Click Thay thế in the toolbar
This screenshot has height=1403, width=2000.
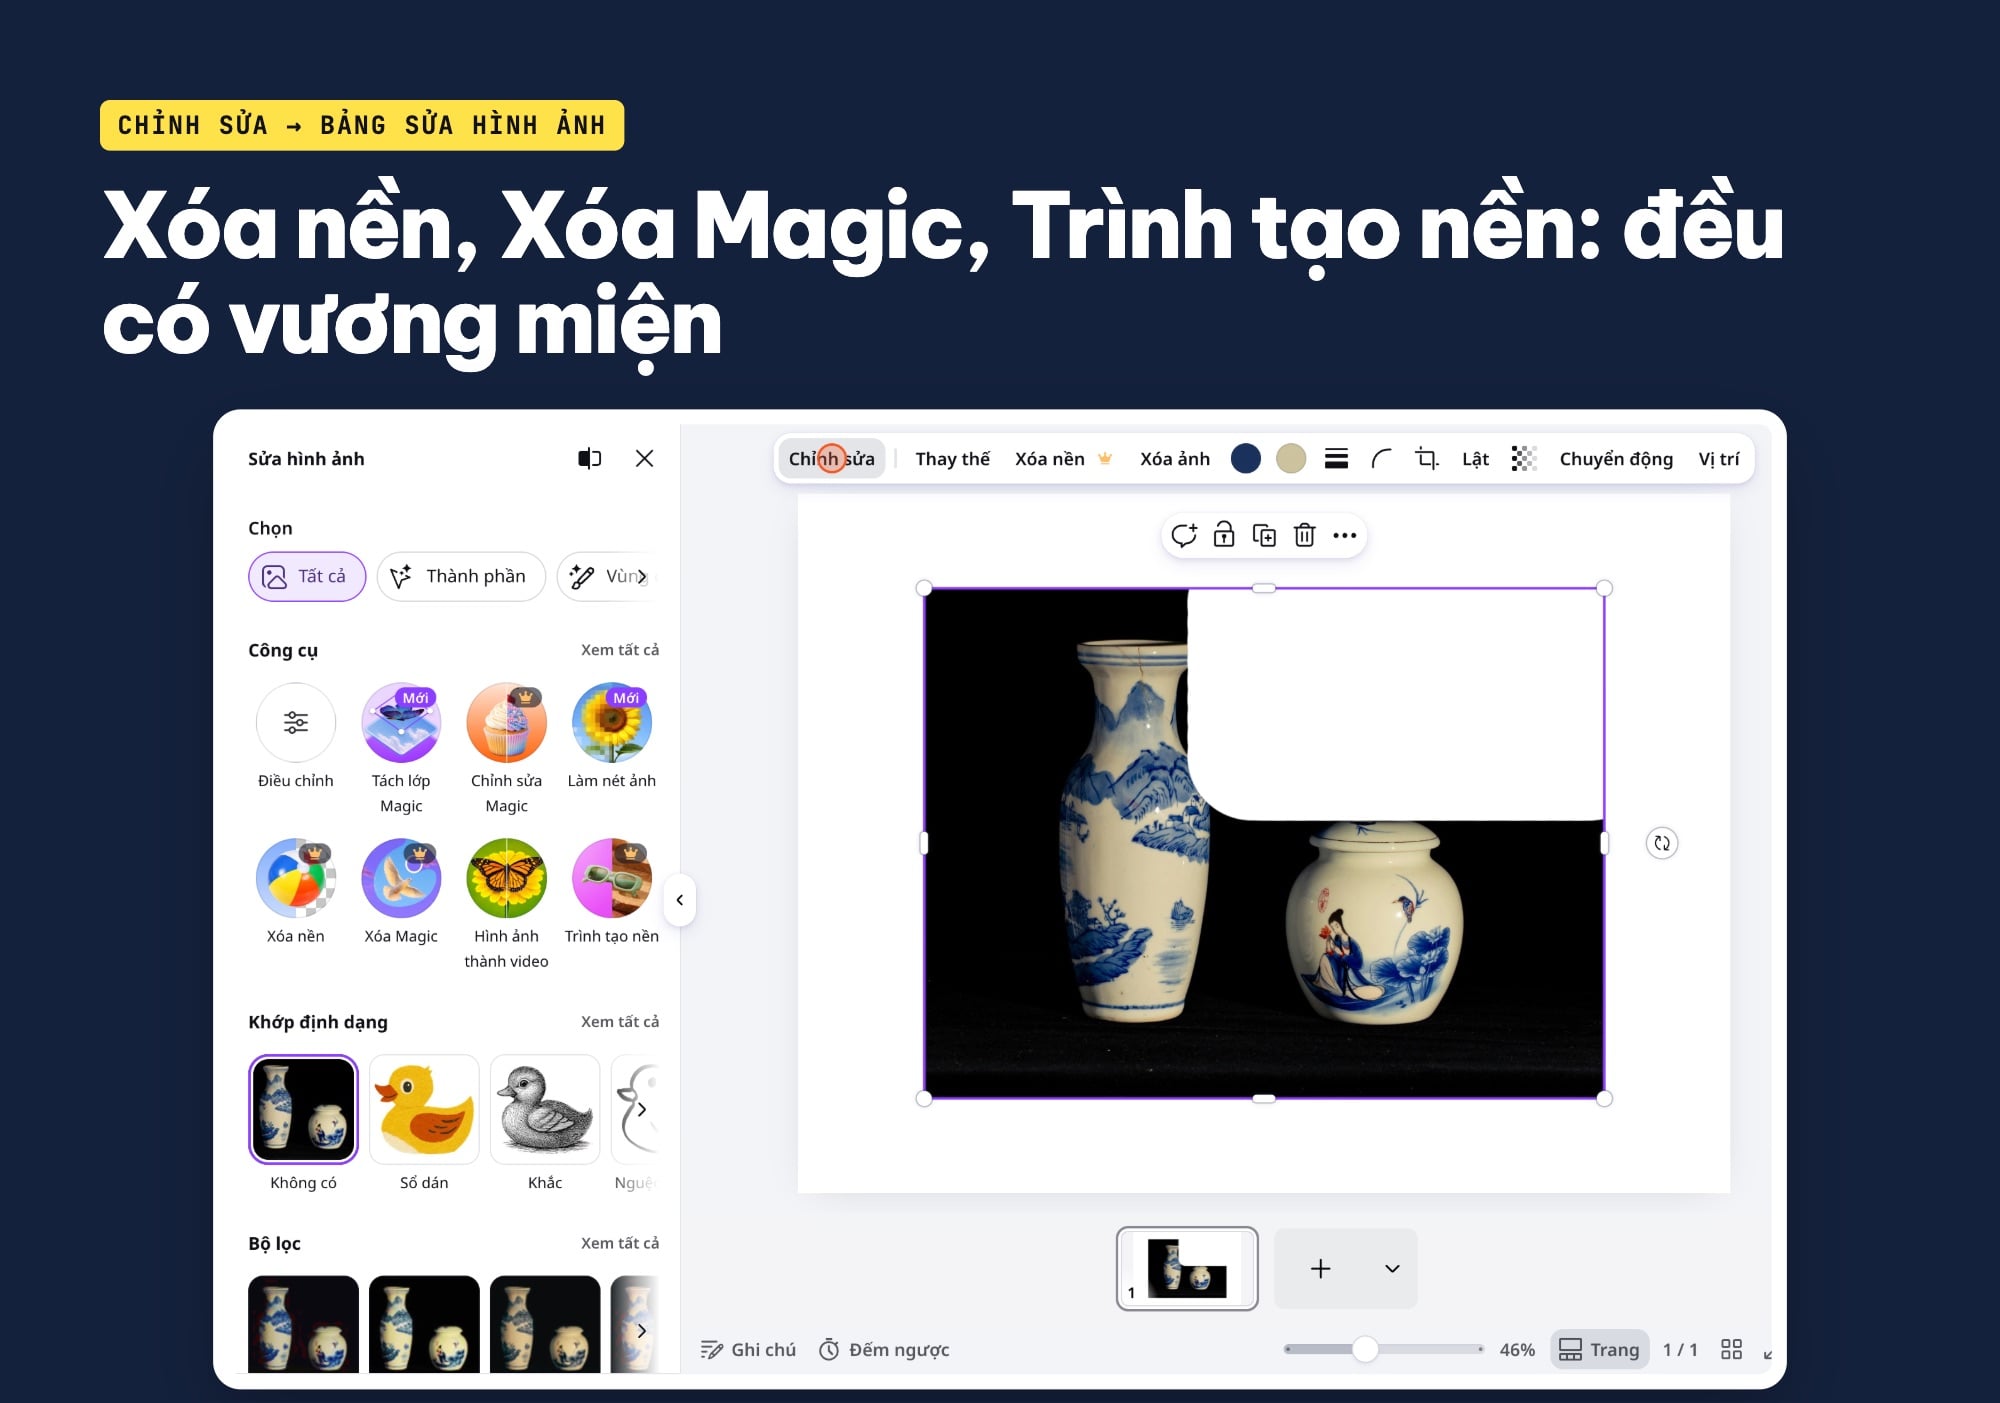[952, 459]
